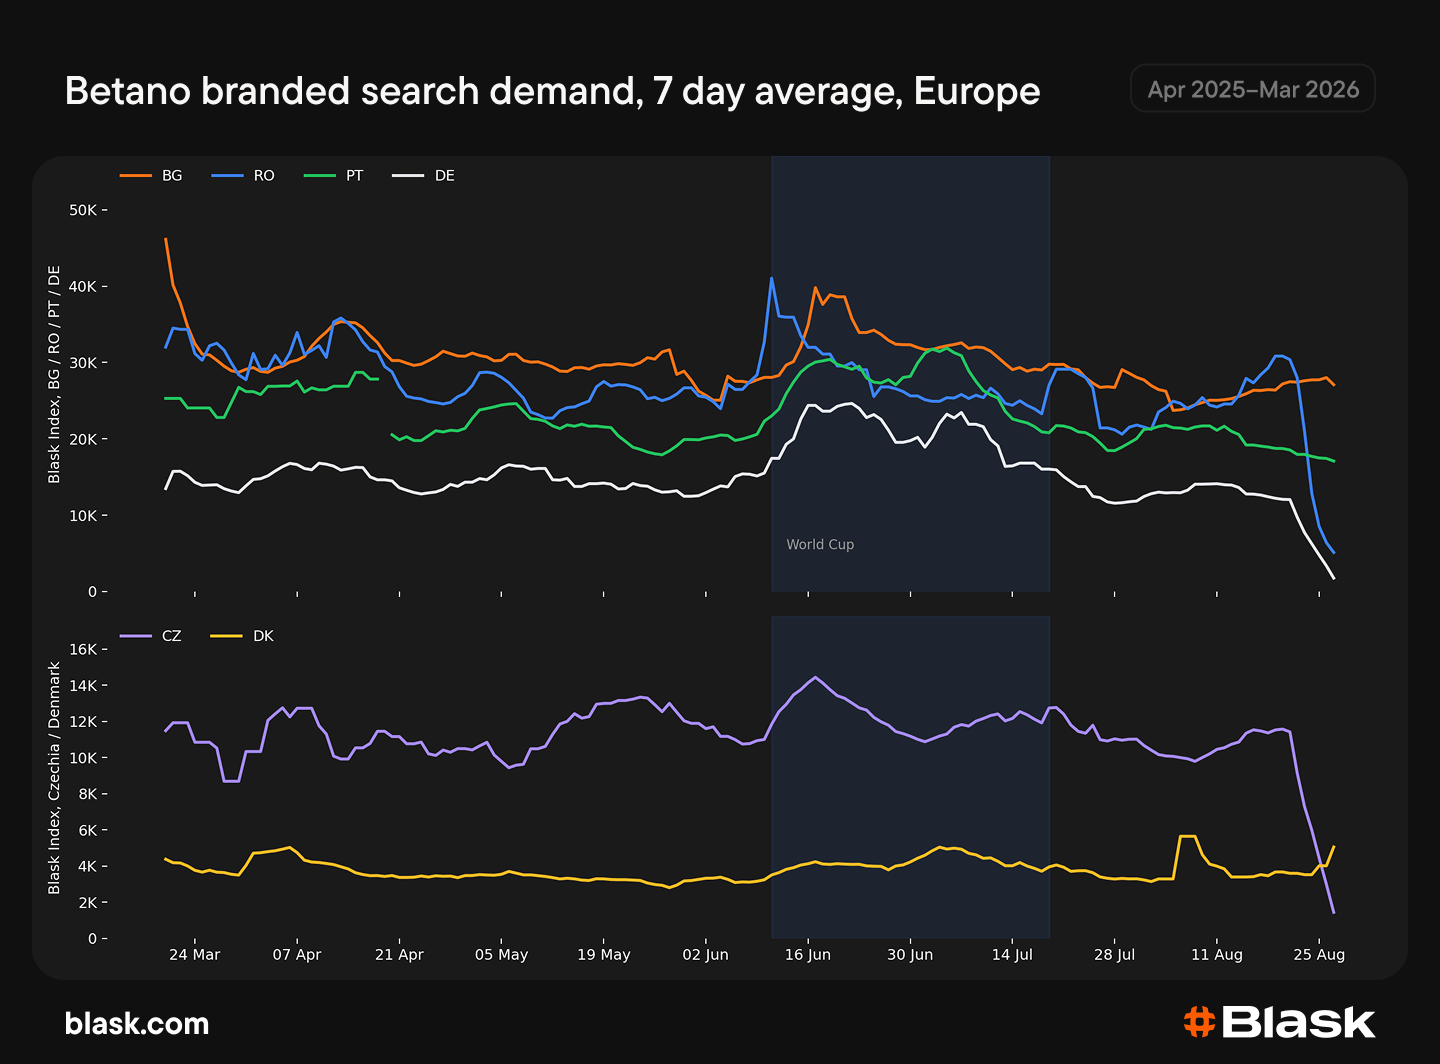1440x1064 pixels.
Task: Select the 25 Aug date tick label
Action: tap(1319, 955)
